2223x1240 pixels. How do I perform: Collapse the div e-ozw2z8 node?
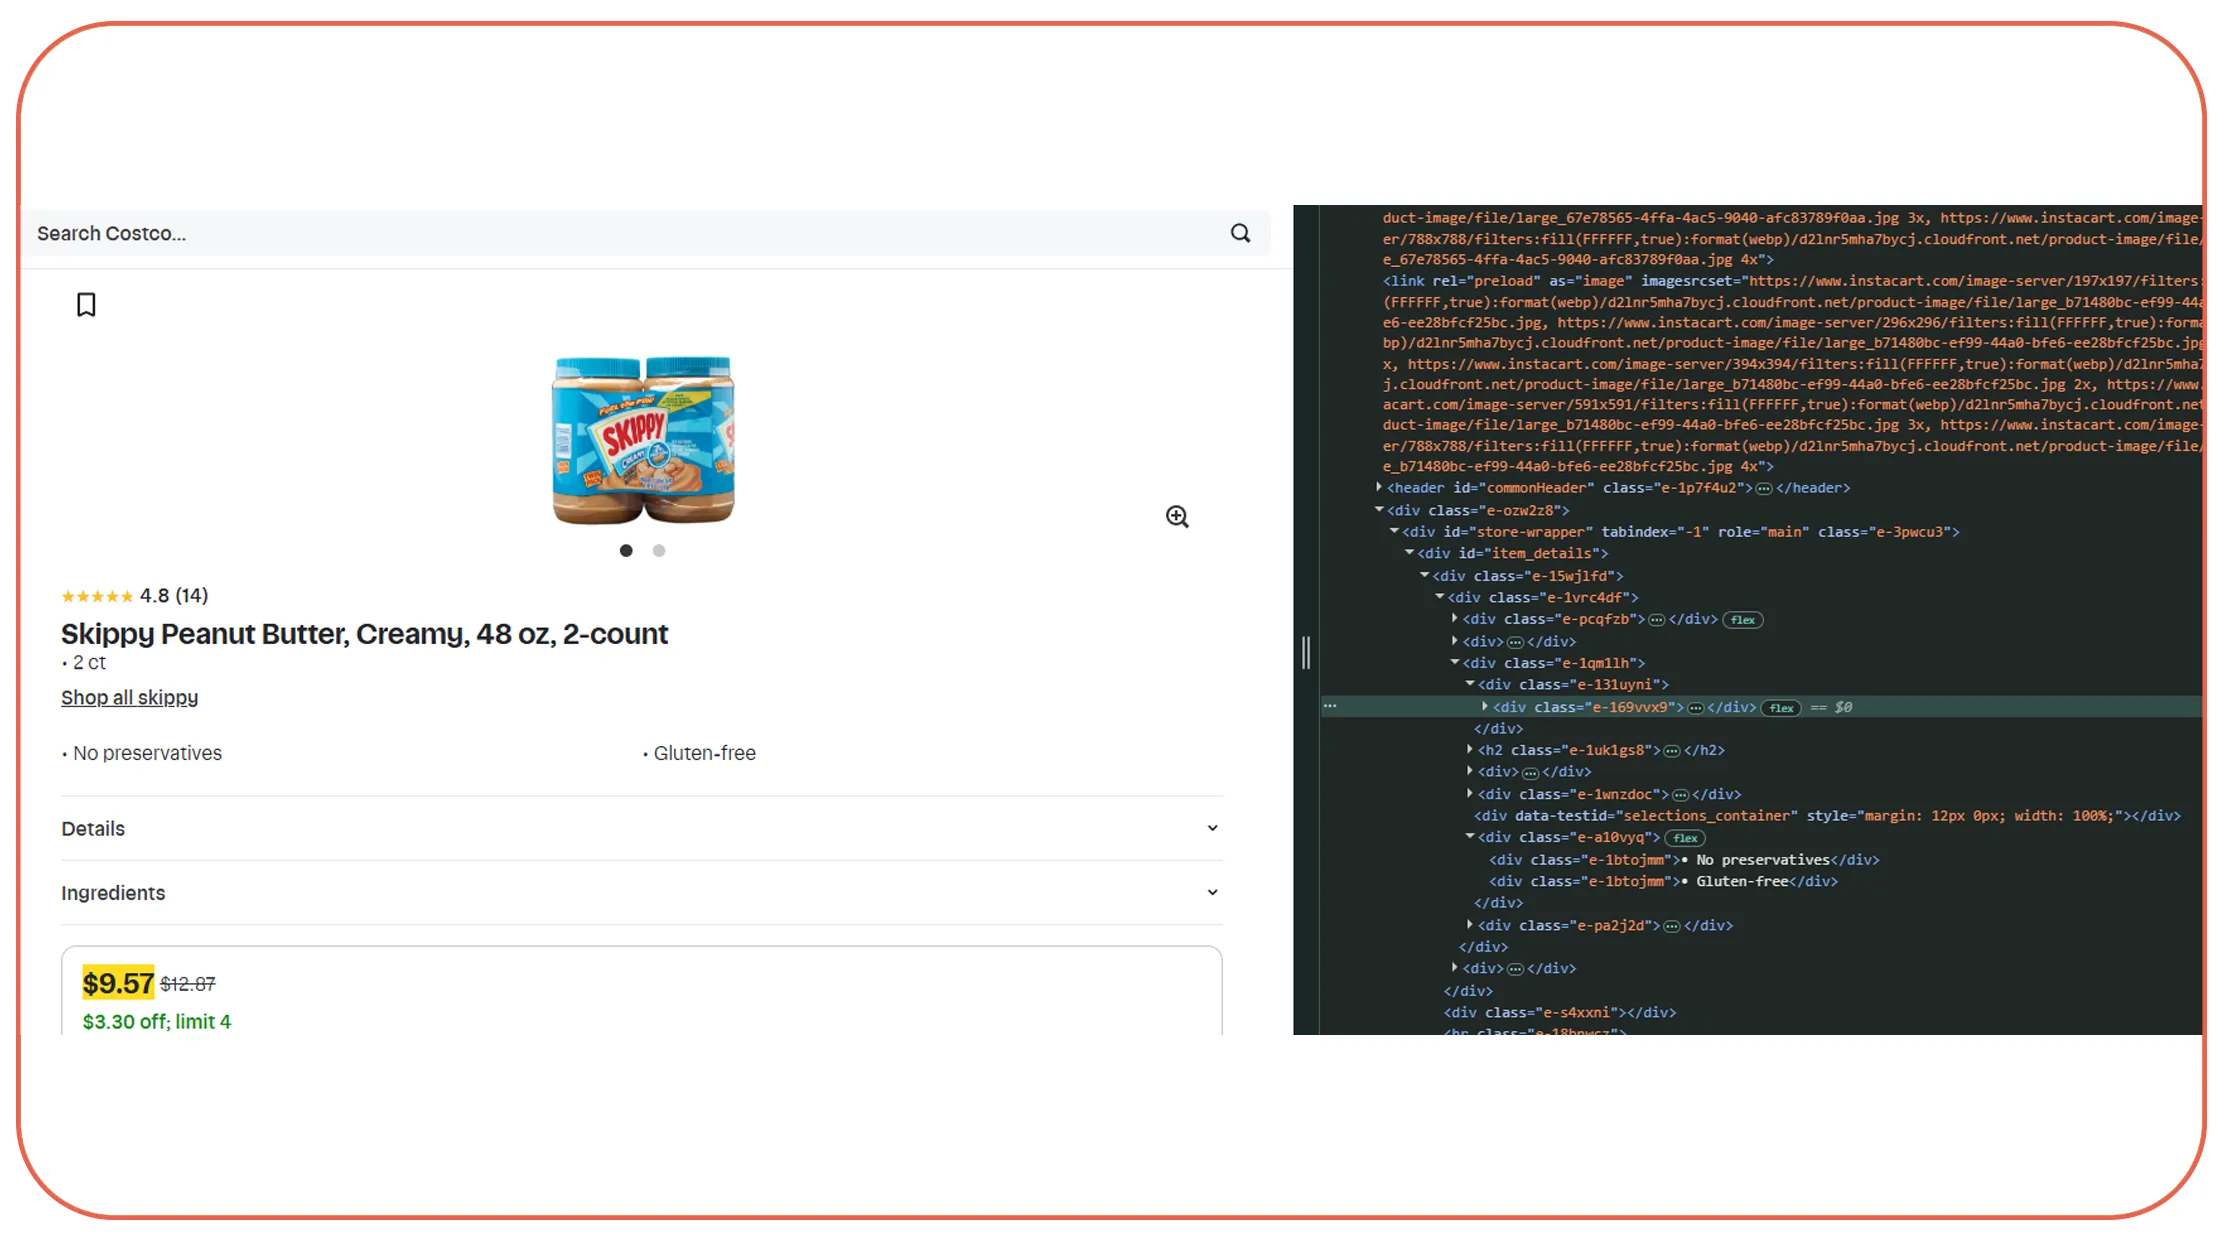point(1379,509)
